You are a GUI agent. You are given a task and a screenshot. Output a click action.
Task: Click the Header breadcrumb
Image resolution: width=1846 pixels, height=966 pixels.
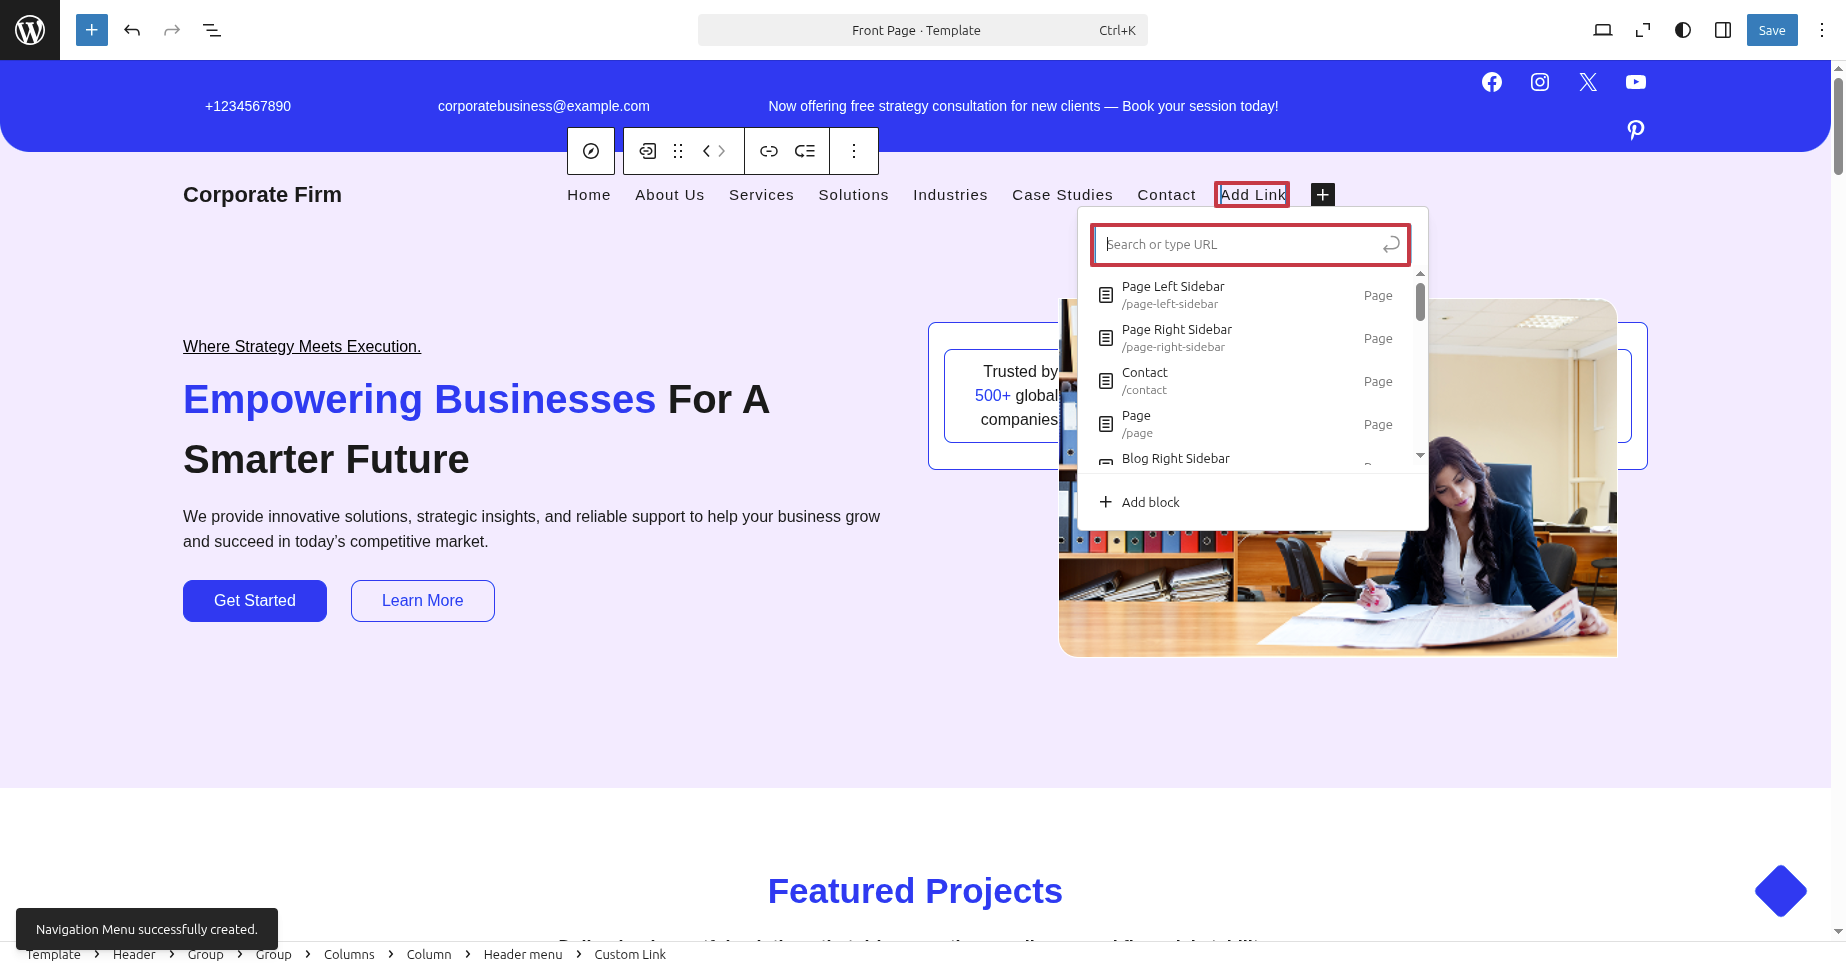(134, 954)
